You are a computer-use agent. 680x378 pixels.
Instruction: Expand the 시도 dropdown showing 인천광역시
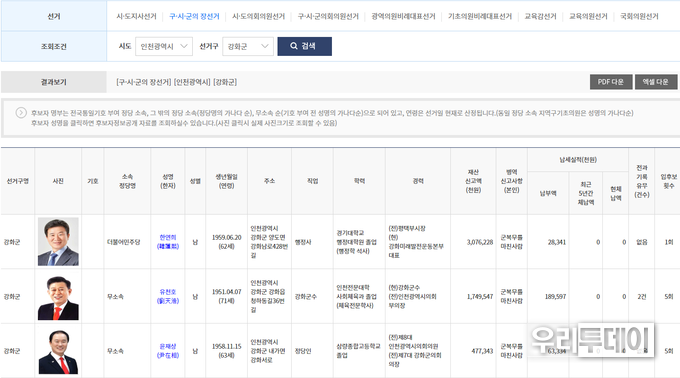coord(164,46)
